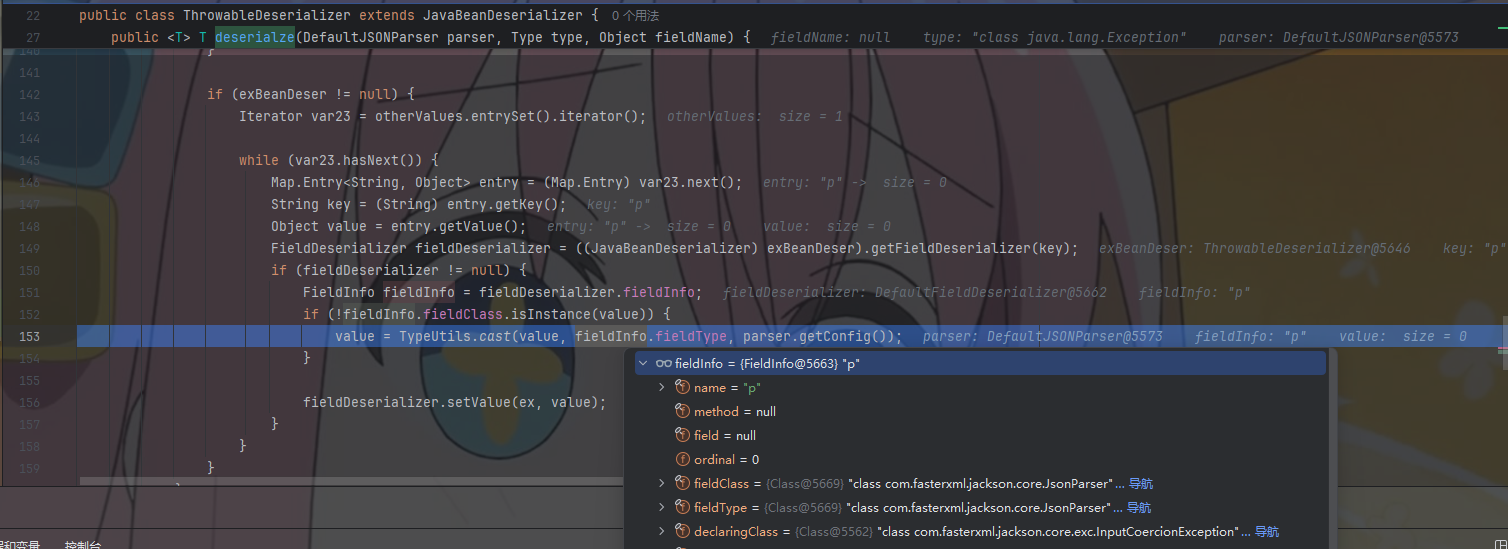Screen dimensions: 1508x549
Task: Click the deserialze method name
Action: pos(255,37)
